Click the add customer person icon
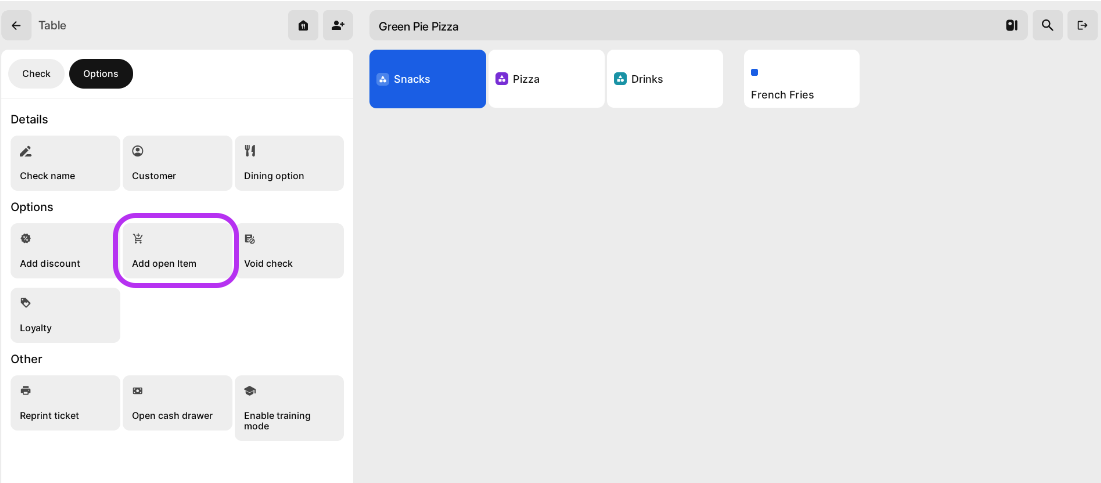The height and width of the screenshot is (483, 1101). (338, 25)
